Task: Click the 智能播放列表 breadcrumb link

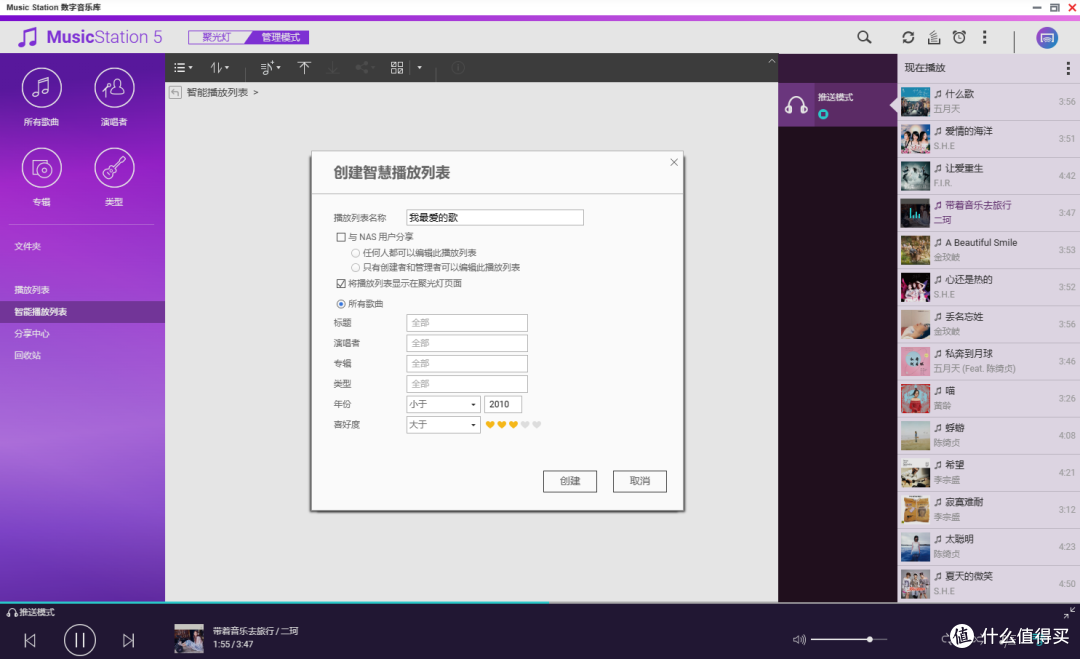Action: [x=217, y=92]
